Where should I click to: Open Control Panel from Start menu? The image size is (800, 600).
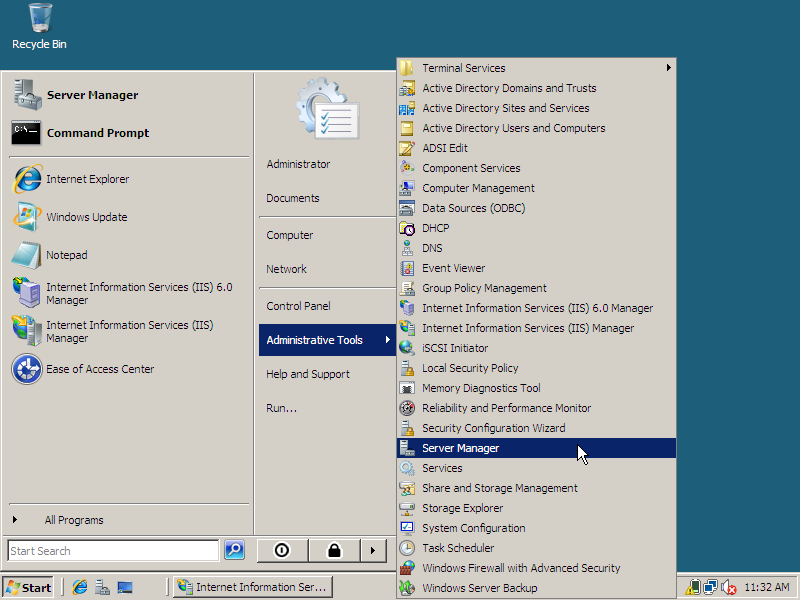[x=327, y=306]
